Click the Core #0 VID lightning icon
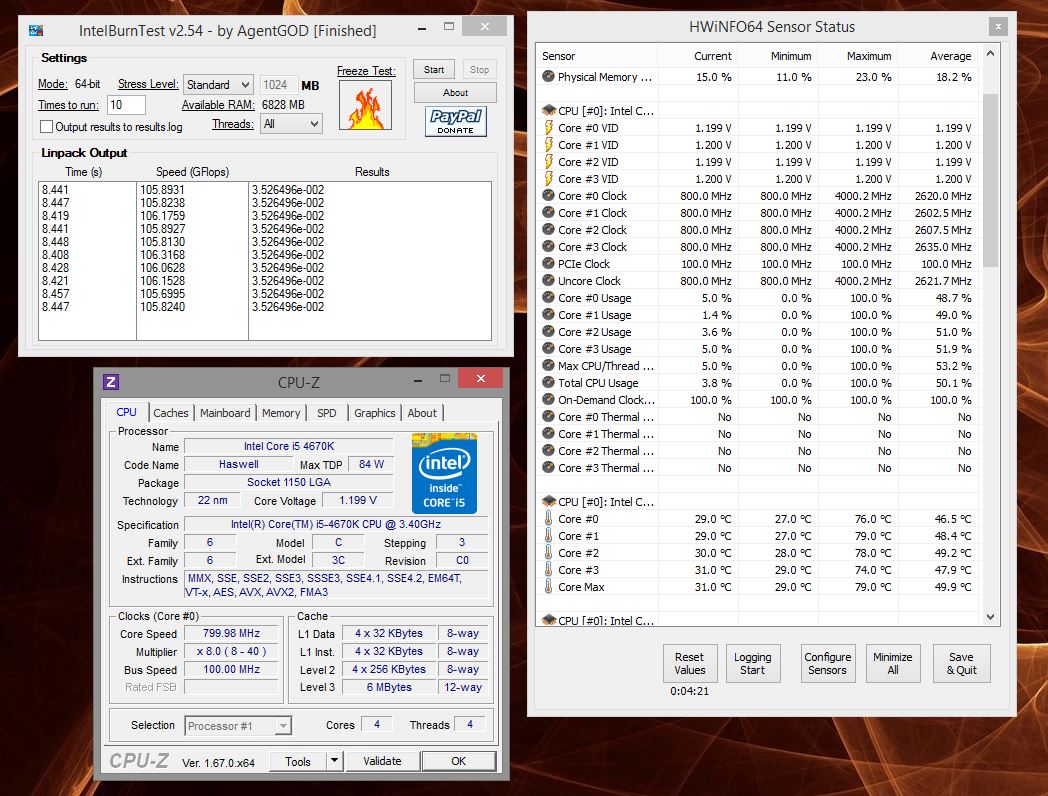1048x796 pixels. (x=549, y=127)
